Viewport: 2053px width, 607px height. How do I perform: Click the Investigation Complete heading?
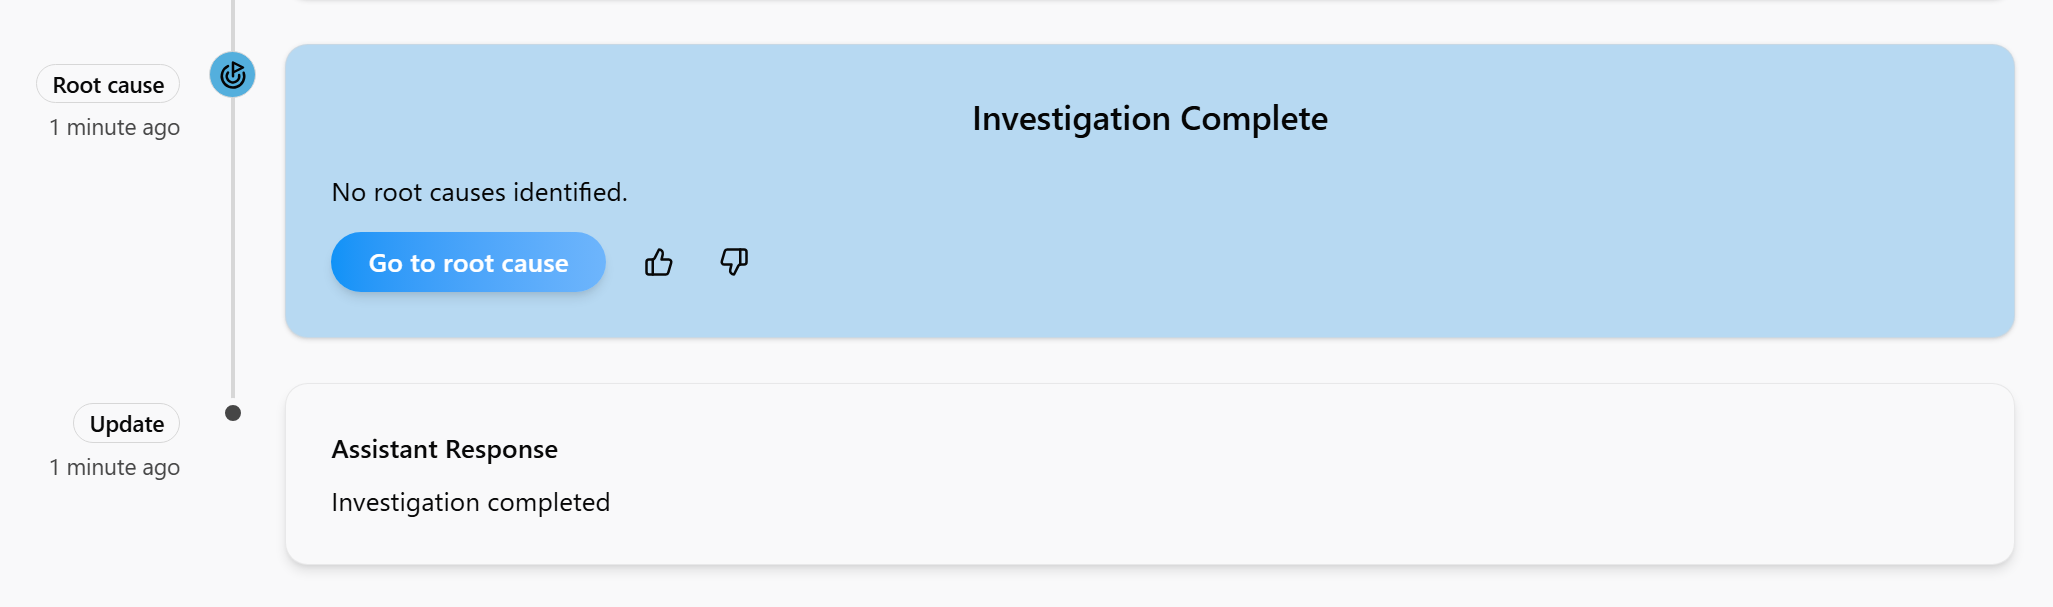click(1149, 119)
